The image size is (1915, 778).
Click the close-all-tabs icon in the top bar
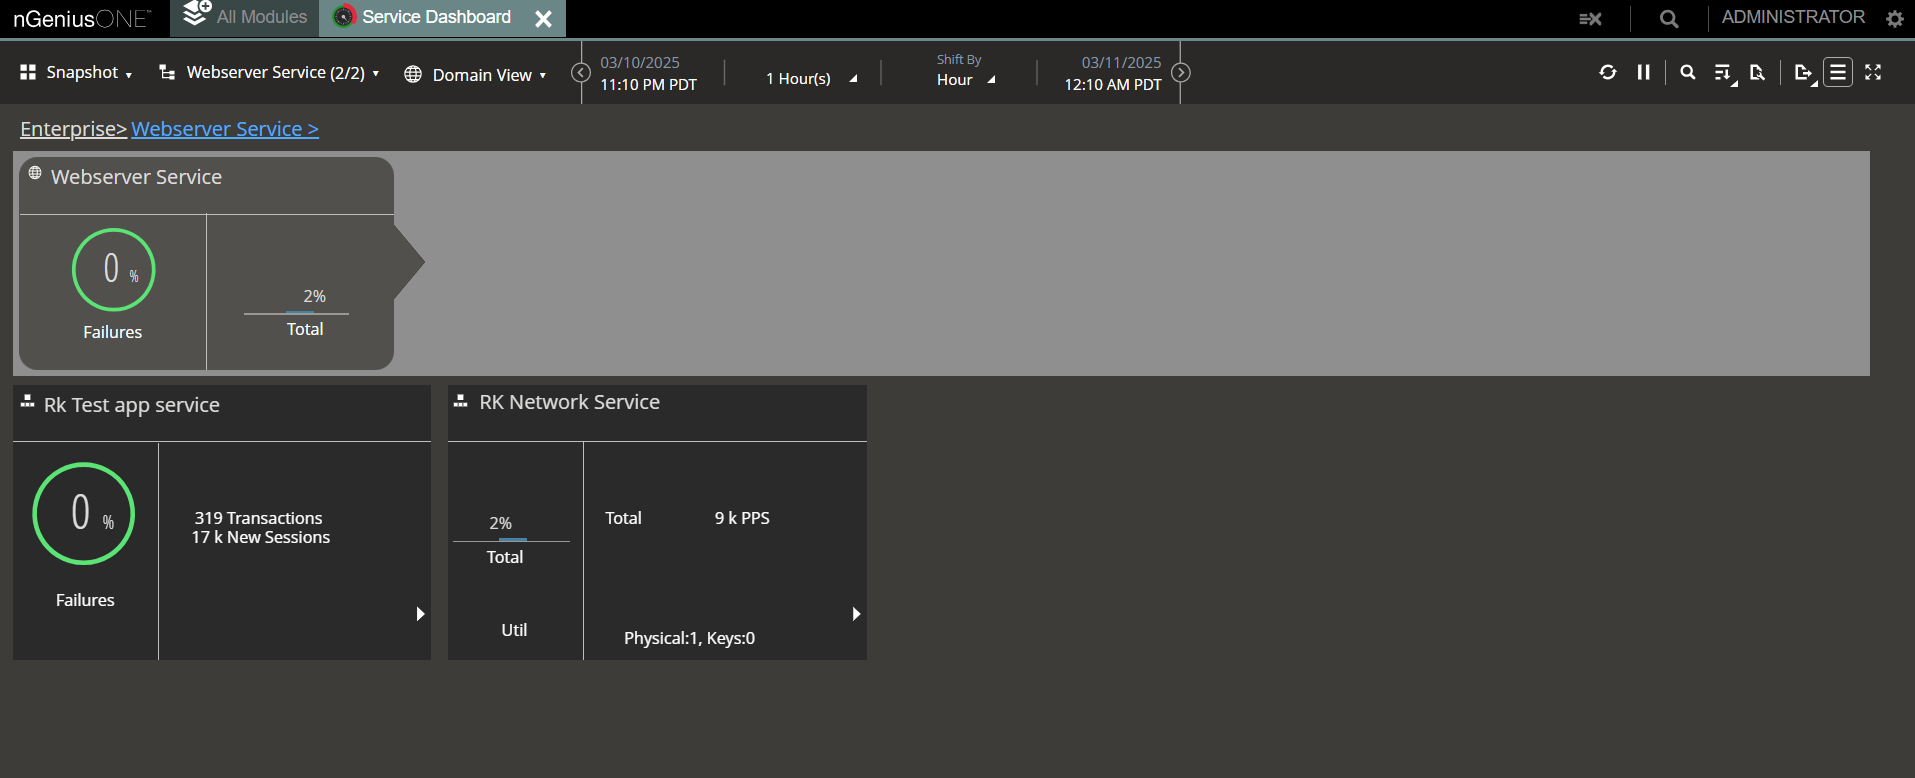1590,18
